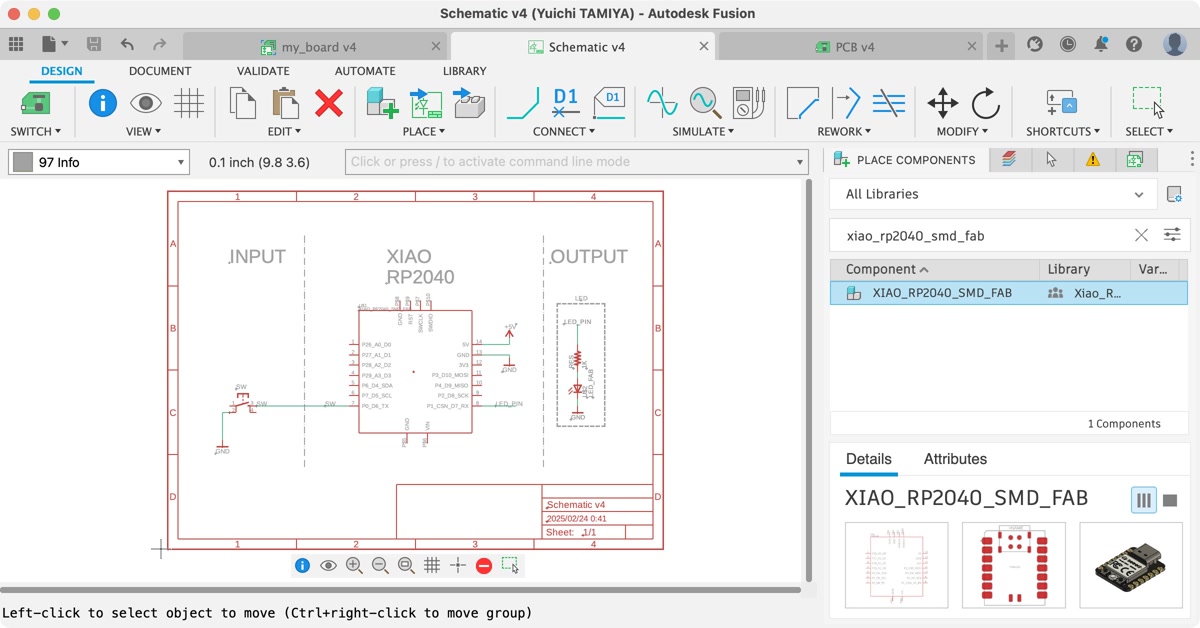This screenshot has height=628, width=1200.
Task: Select the Move four-arrow tool
Action: [x=943, y=103]
